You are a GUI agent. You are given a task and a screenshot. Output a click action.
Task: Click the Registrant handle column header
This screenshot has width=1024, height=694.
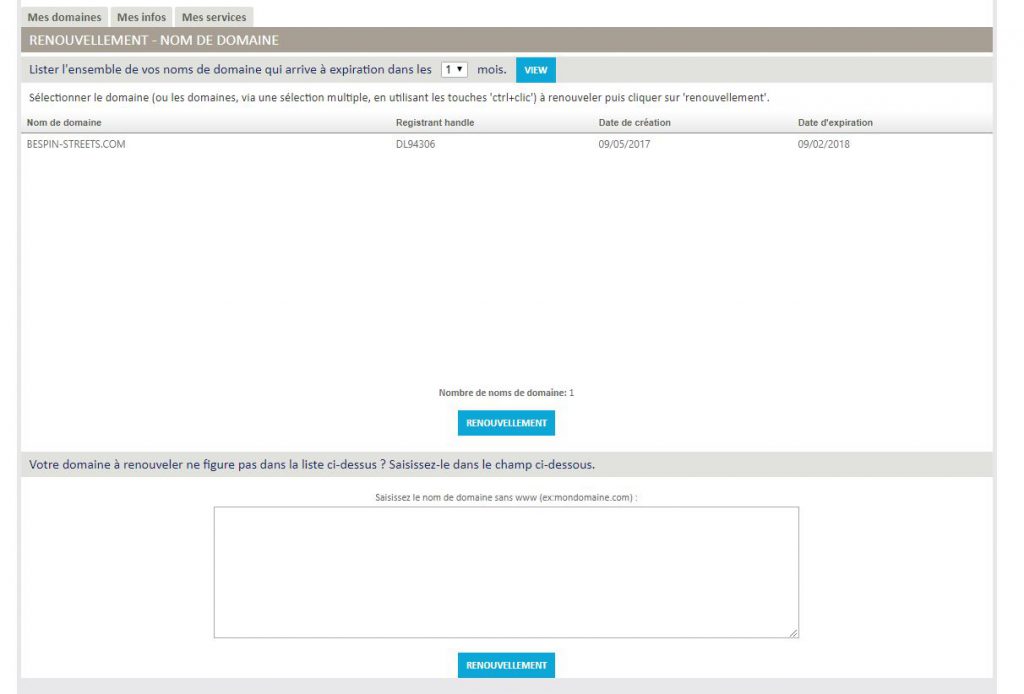point(435,123)
